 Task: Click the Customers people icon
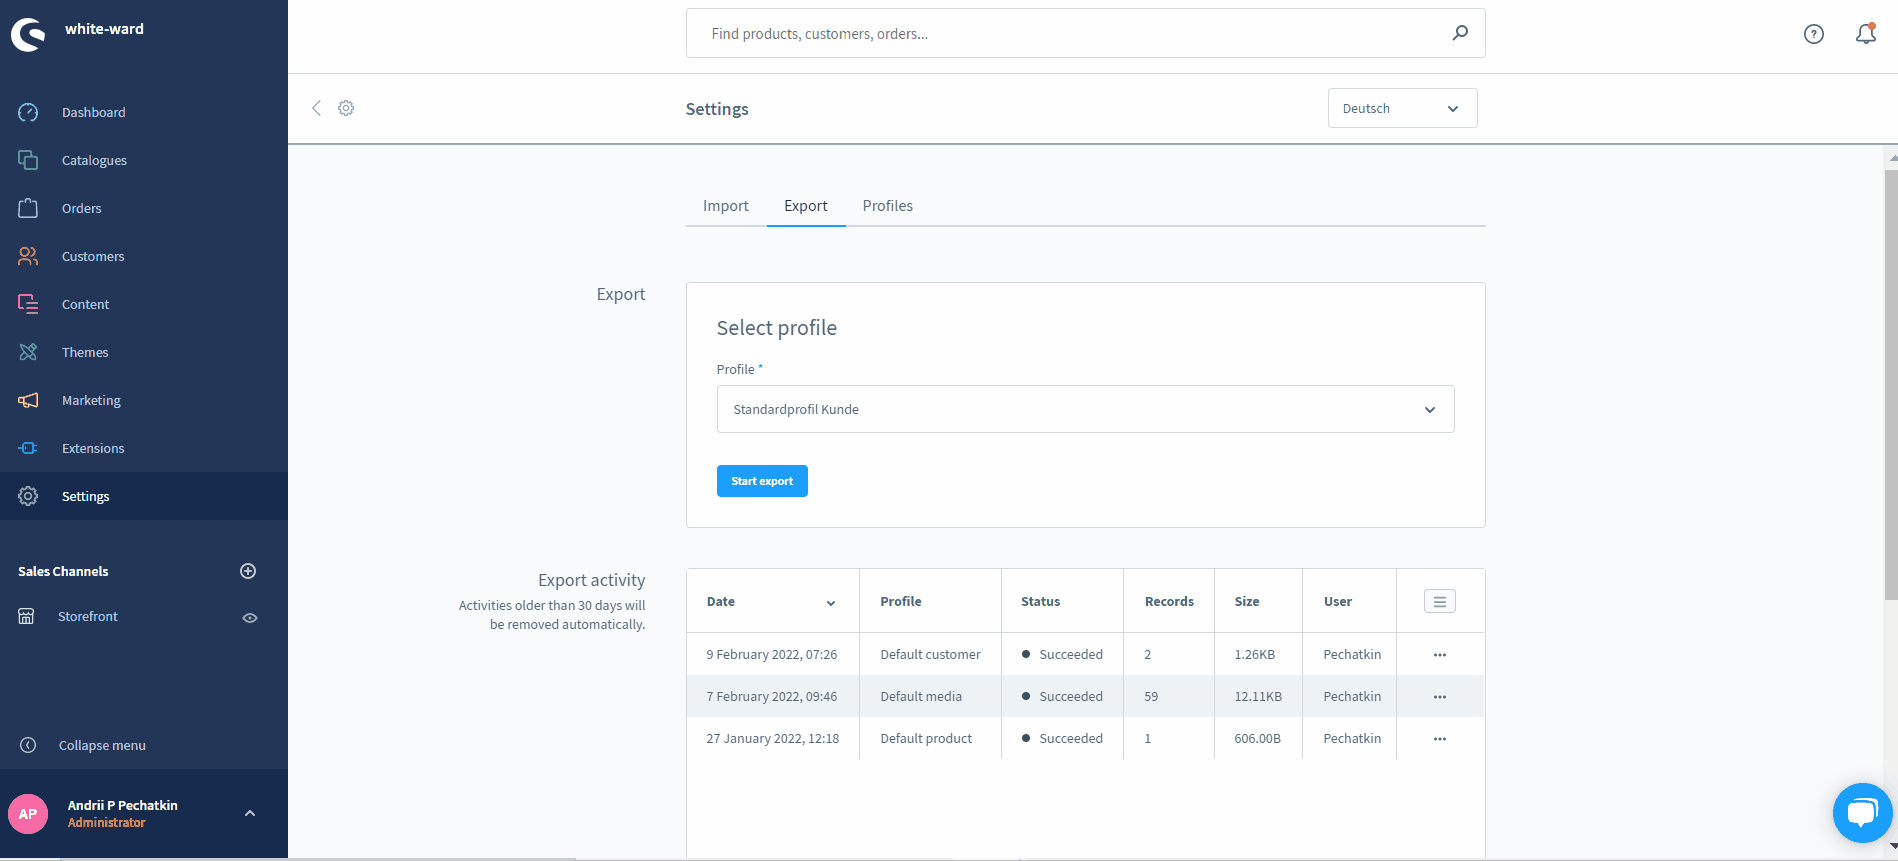[x=28, y=256]
